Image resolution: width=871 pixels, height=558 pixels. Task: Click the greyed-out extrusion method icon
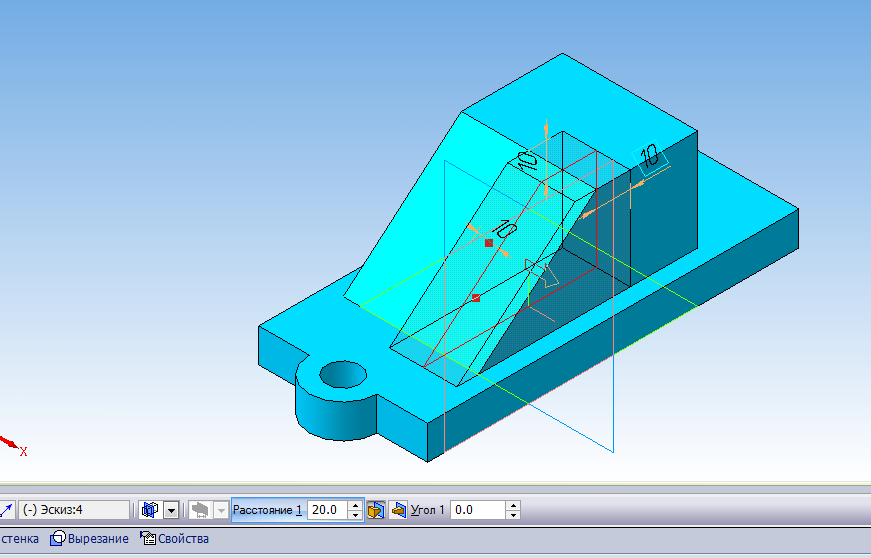tap(199, 510)
